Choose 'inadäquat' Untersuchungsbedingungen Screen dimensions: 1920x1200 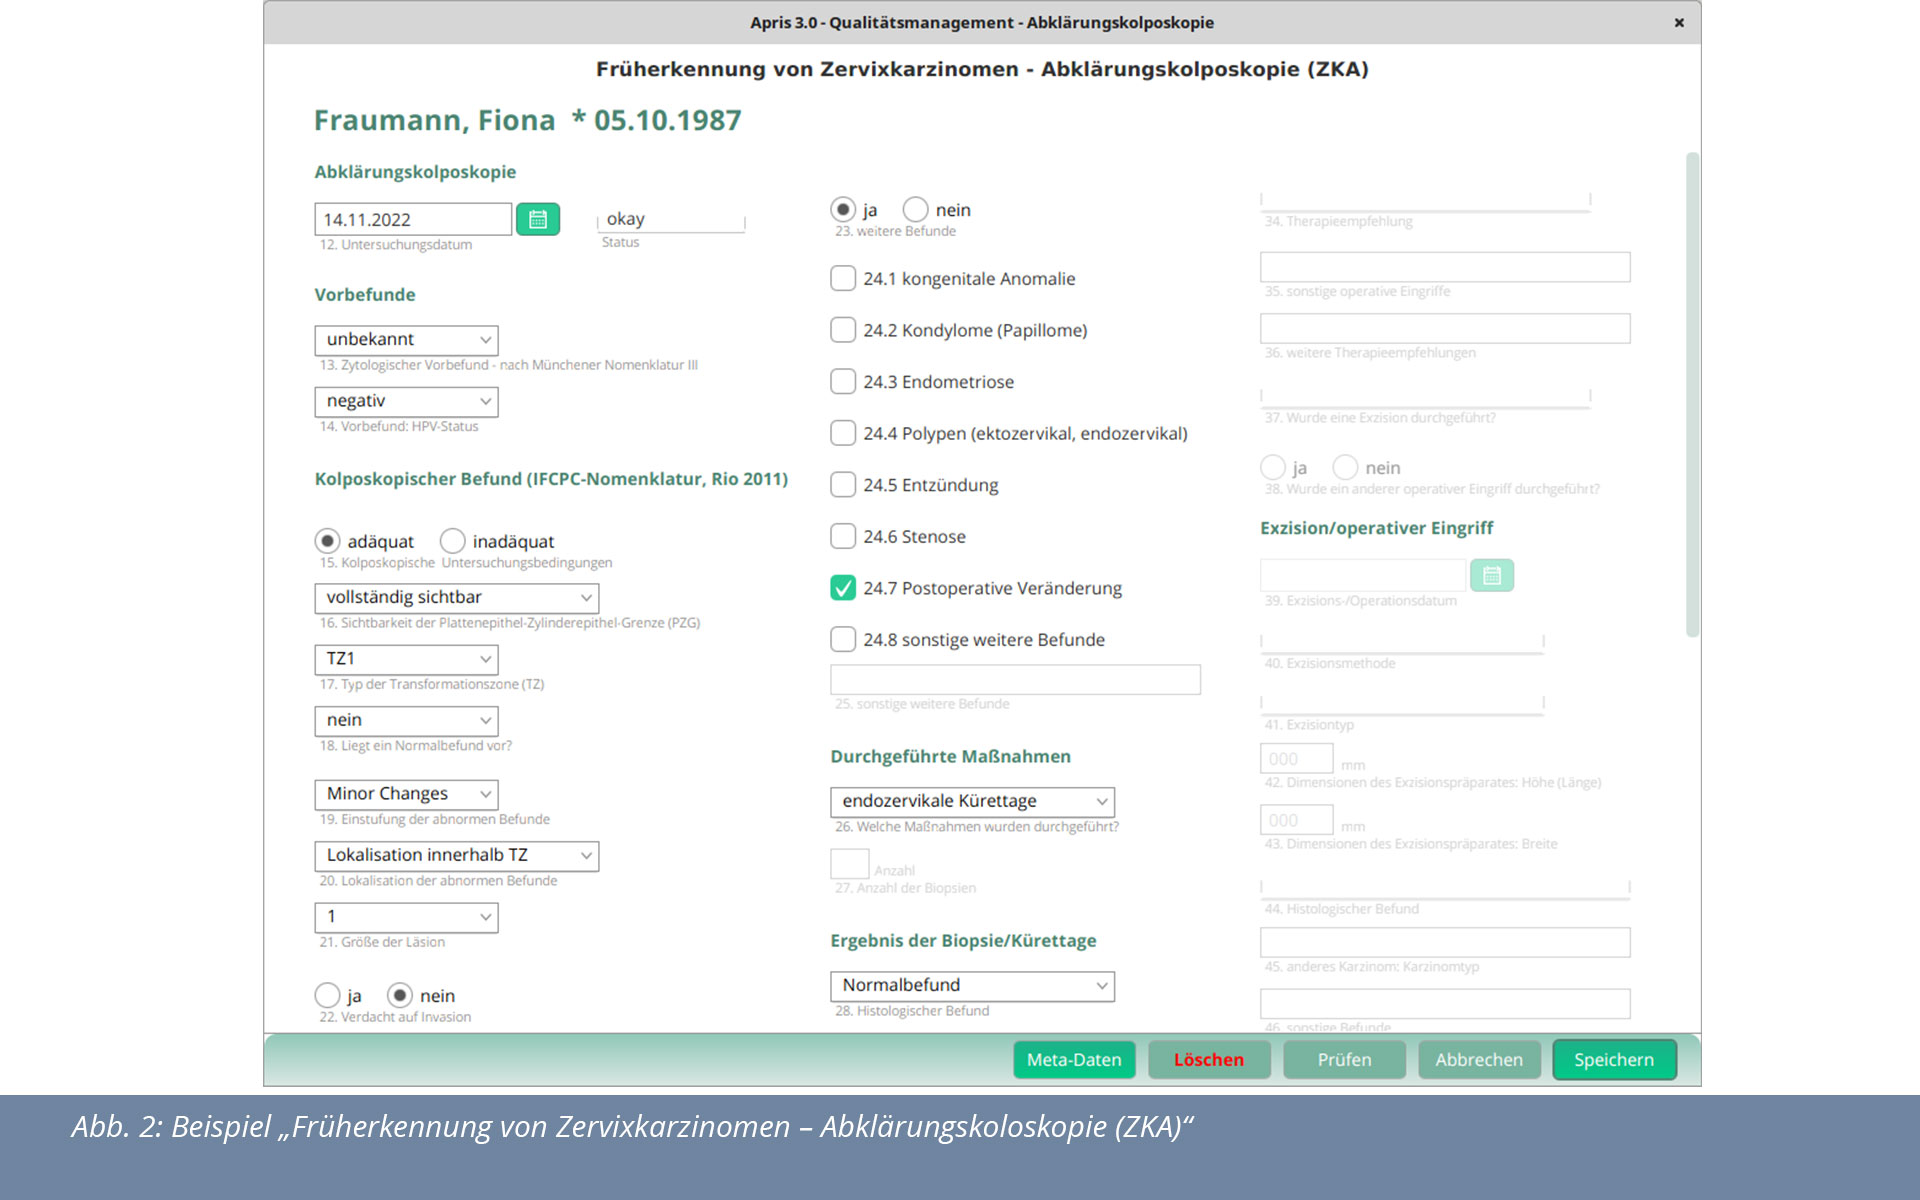click(452, 541)
